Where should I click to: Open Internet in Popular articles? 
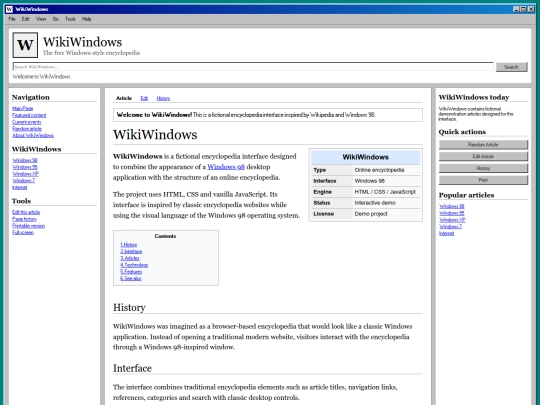click(447, 233)
